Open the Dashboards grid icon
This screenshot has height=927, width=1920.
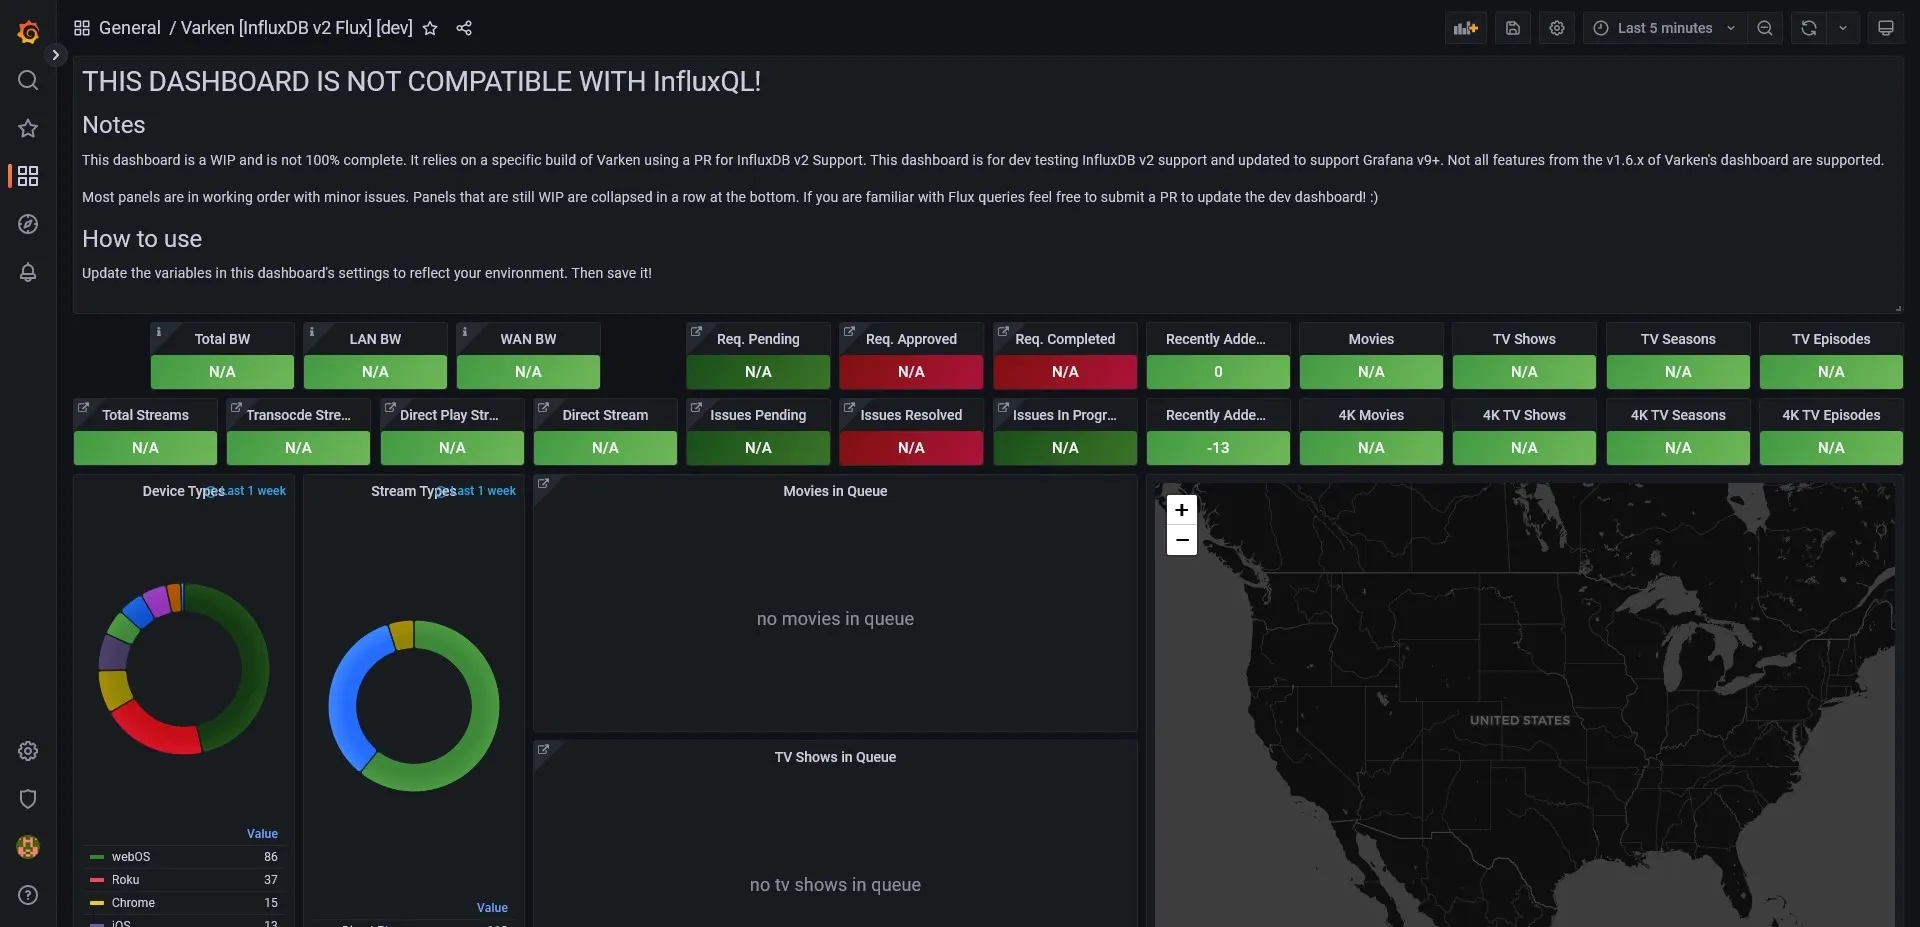pyautogui.click(x=28, y=176)
